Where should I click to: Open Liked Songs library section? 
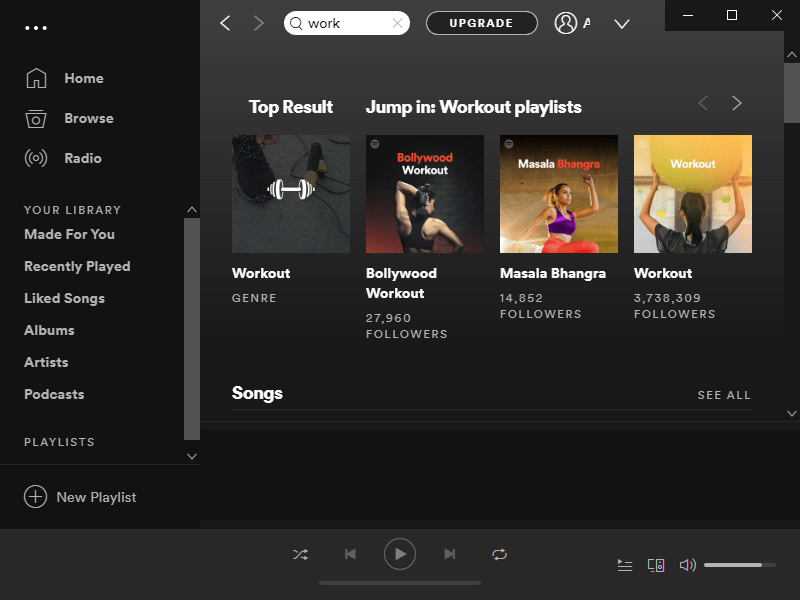click(x=64, y=298)
